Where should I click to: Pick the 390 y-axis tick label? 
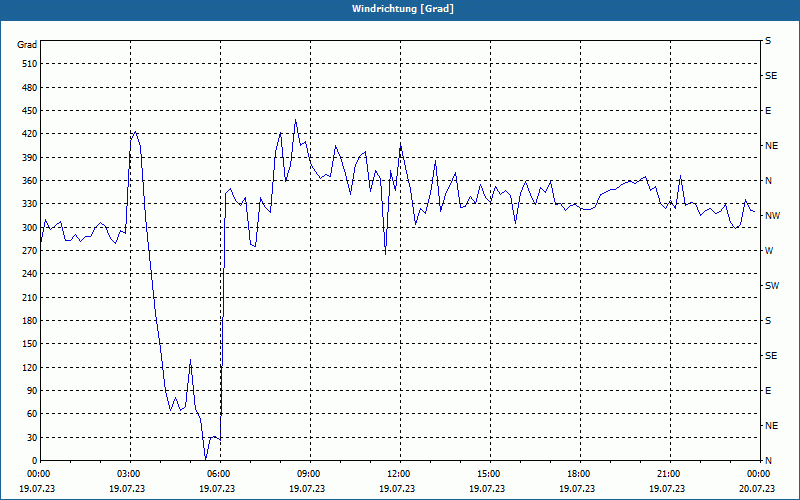(x=30, y=158)
